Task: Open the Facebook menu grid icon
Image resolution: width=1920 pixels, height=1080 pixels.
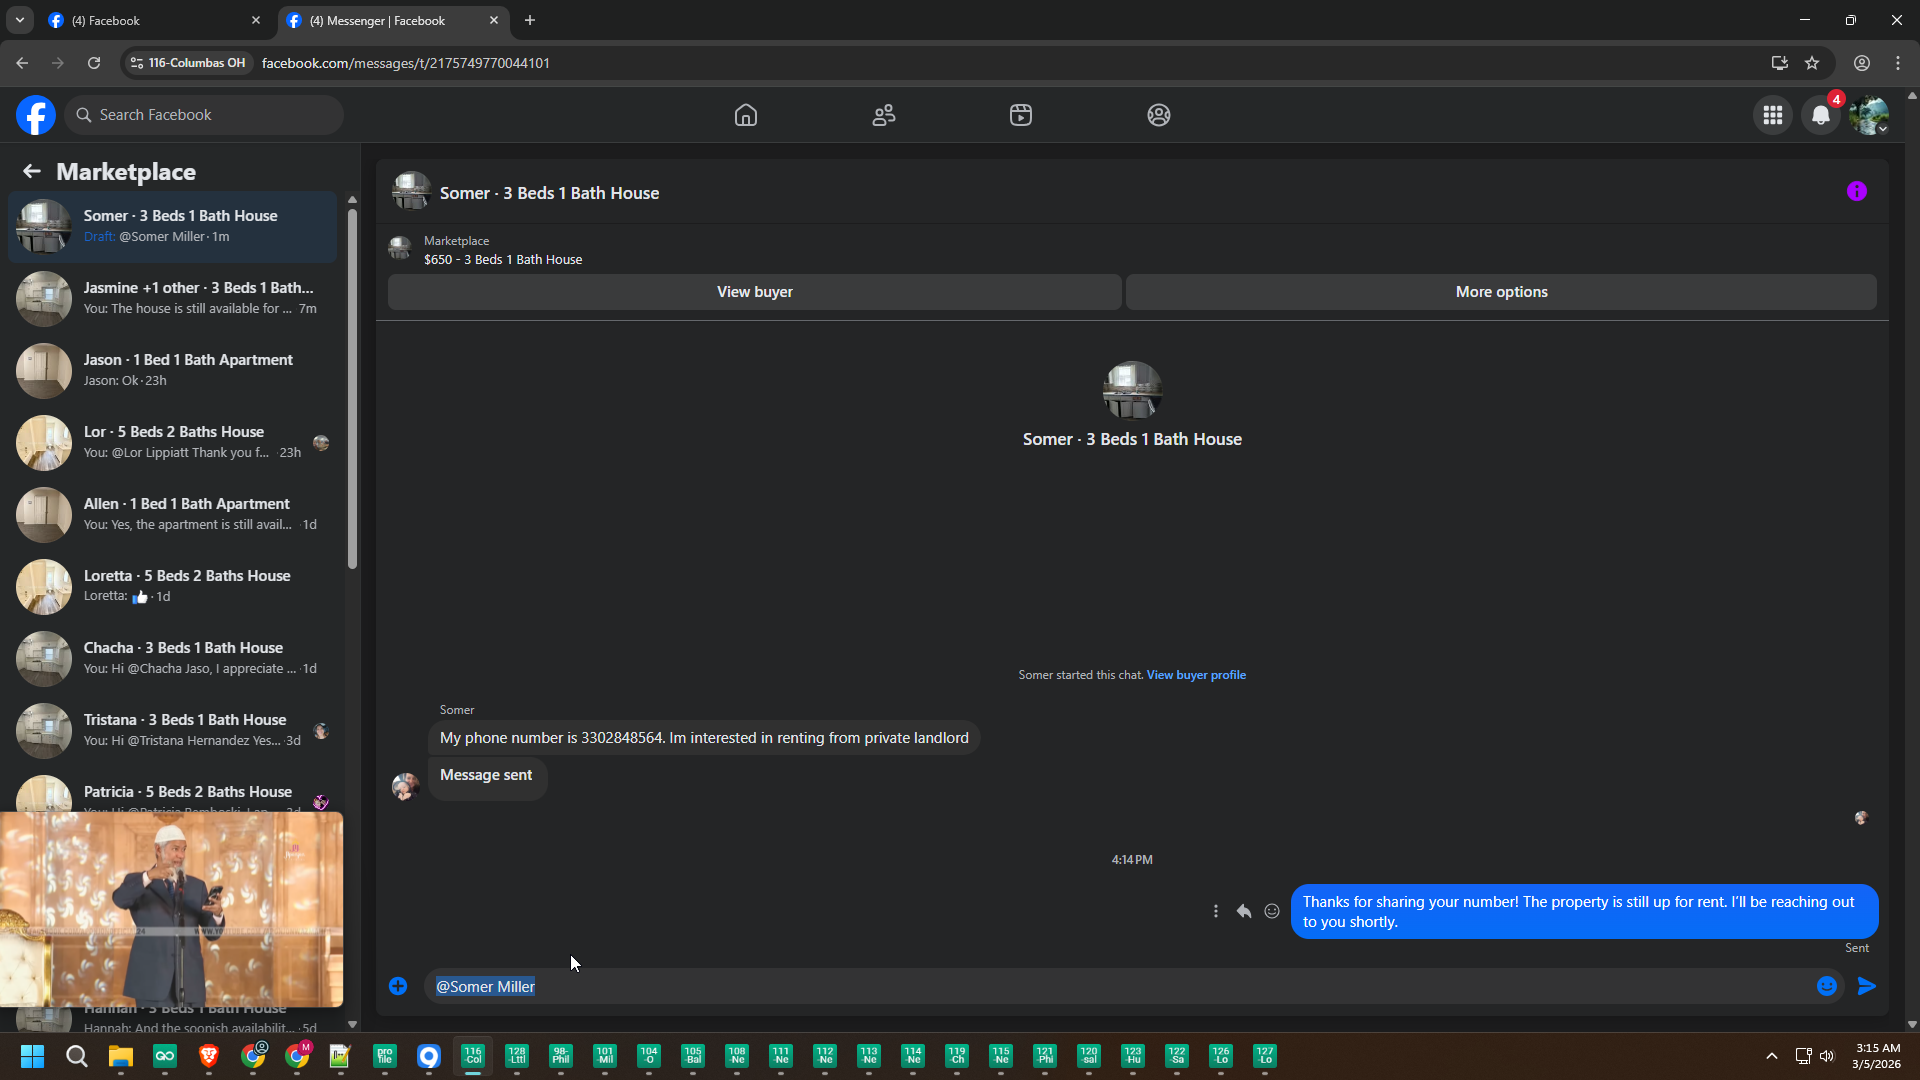Action: [x=1773, y=115]
